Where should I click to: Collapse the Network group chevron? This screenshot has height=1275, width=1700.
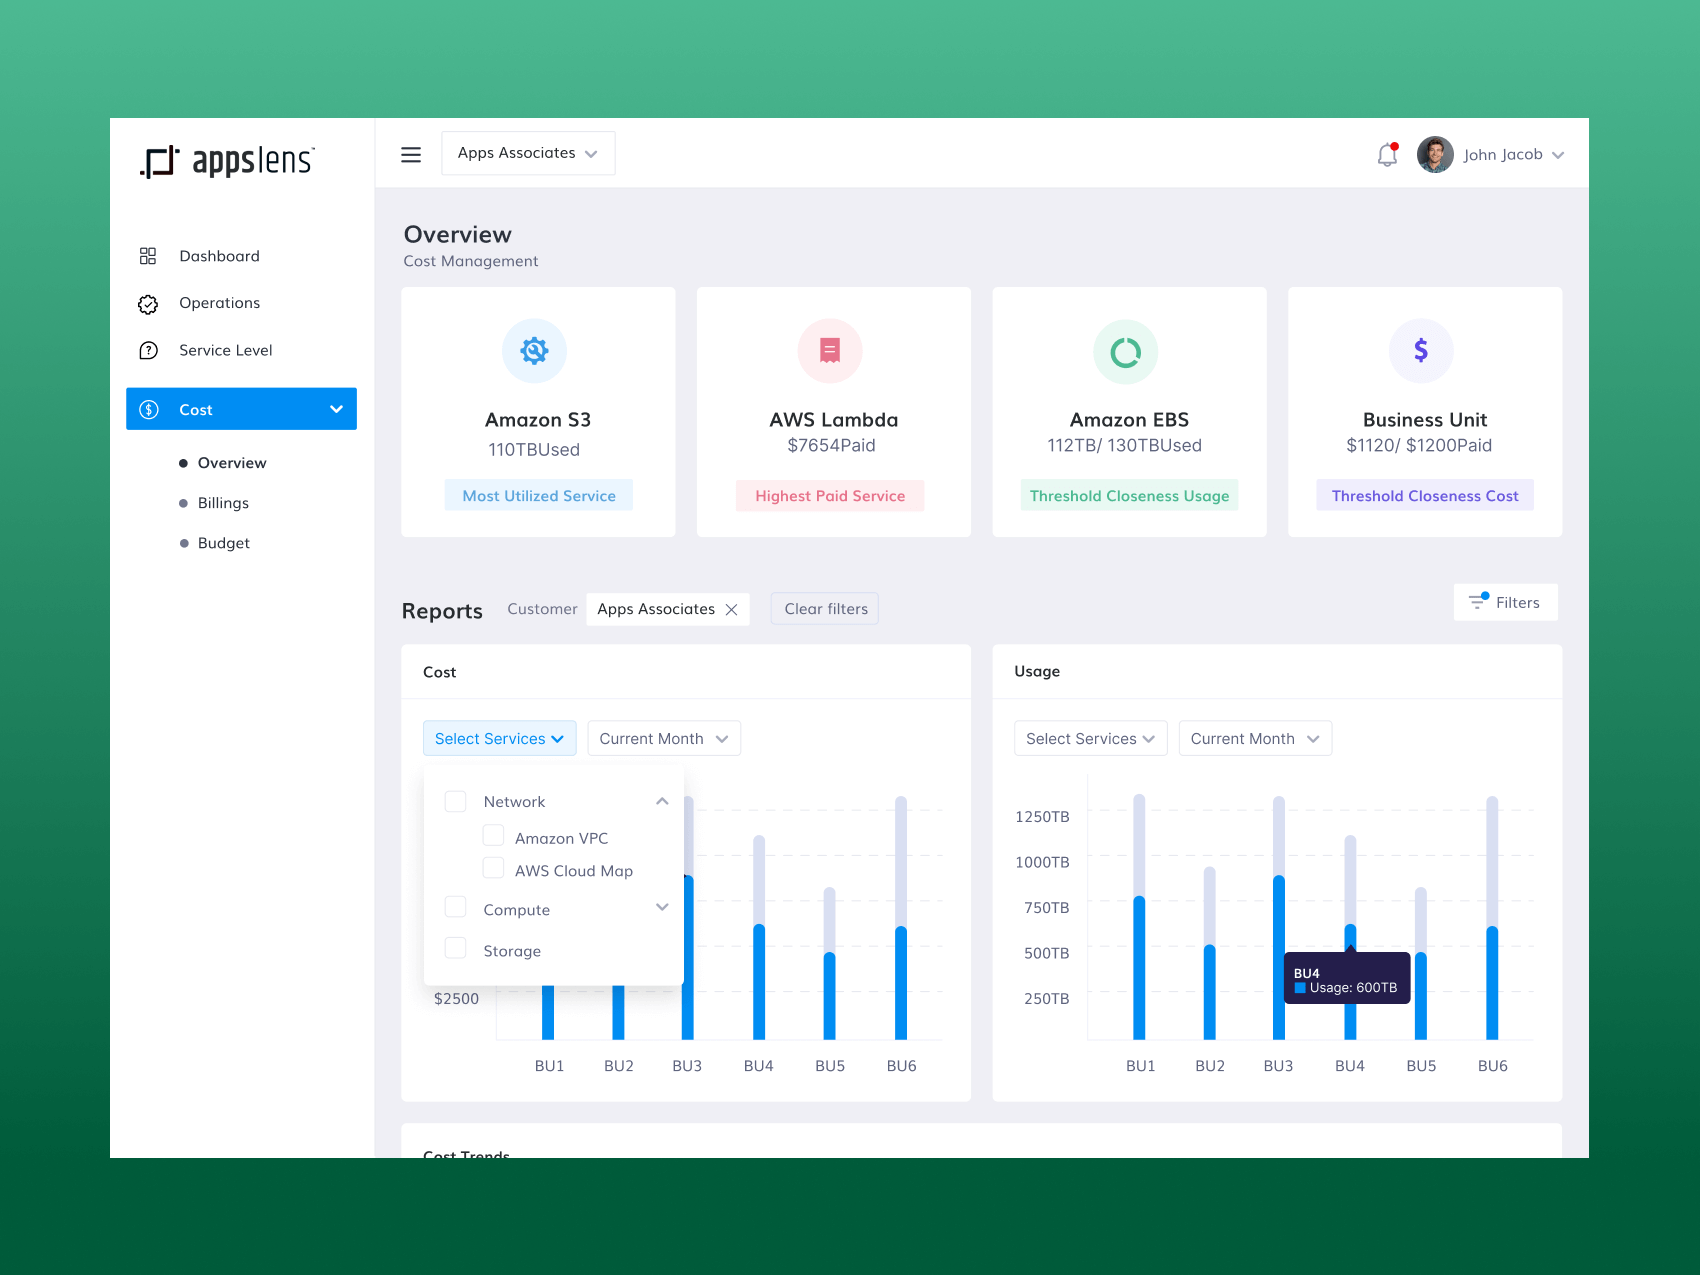(x=662, y=801)
